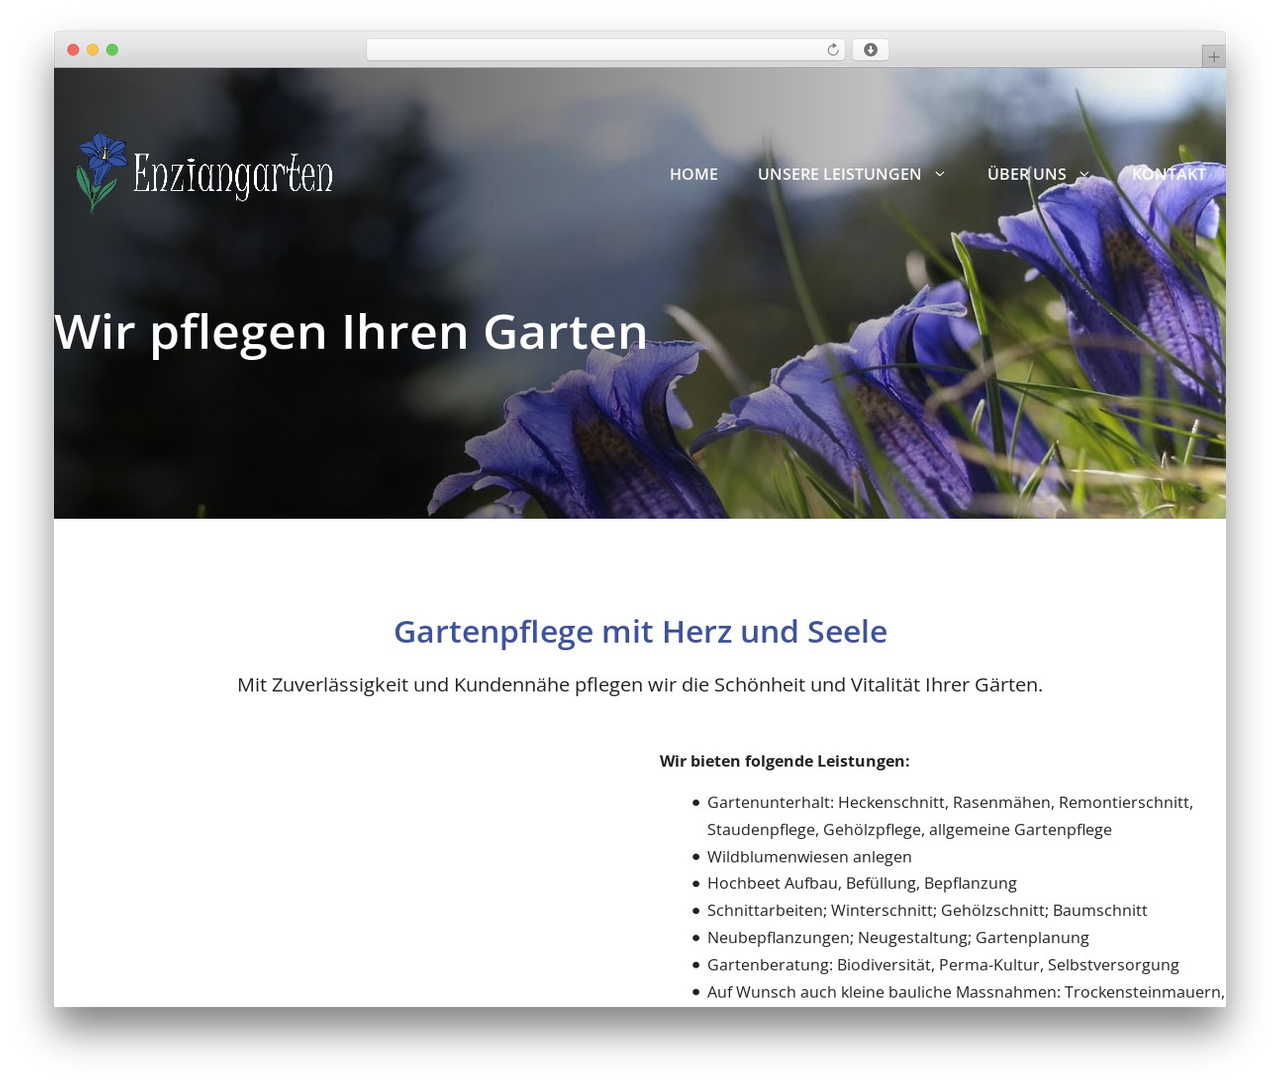Click 'Wir bieten folgende Leistungen:' text
The height and width of the screenshot is (1084, 1280).
[x=784, y=761]
